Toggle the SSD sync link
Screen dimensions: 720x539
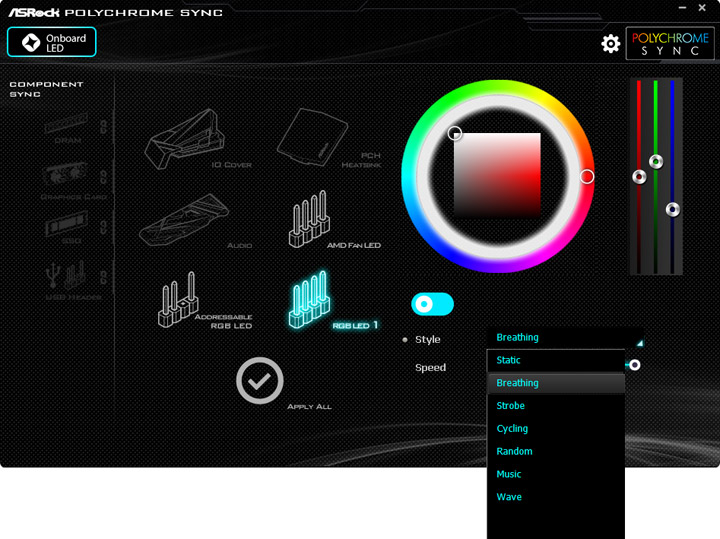point(104,227)
